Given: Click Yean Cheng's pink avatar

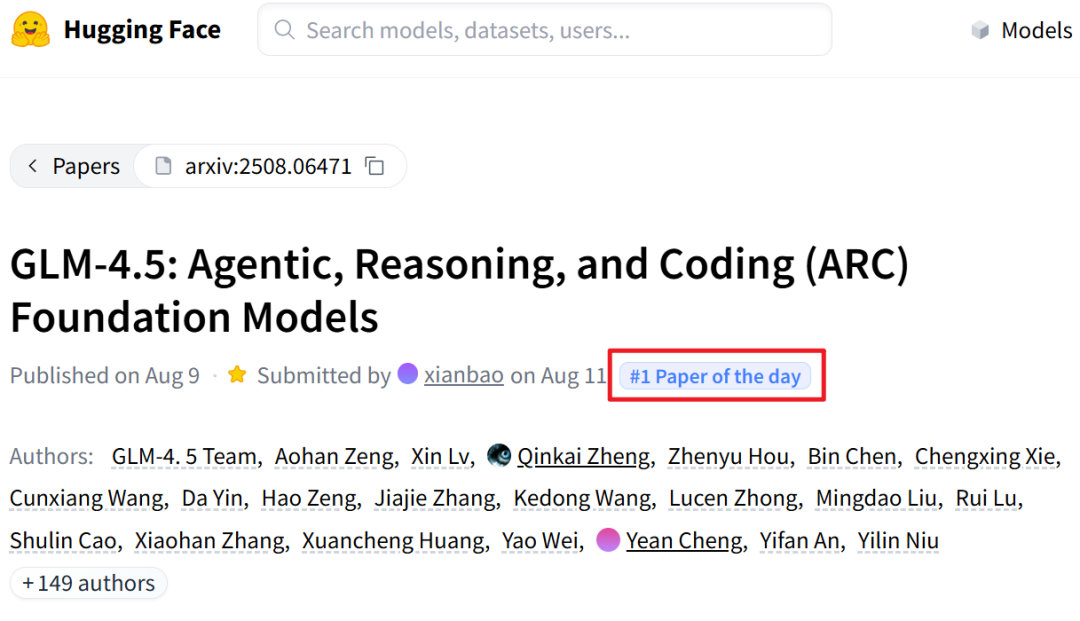Looking at the screenshot, I should (608, 540).
